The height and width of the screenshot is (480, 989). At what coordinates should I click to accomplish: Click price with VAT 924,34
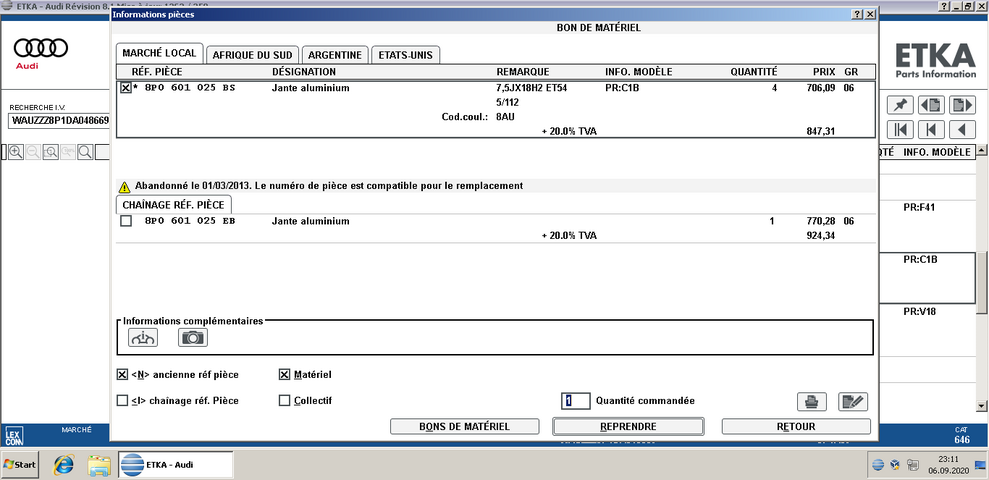click(x=821, y=235)
